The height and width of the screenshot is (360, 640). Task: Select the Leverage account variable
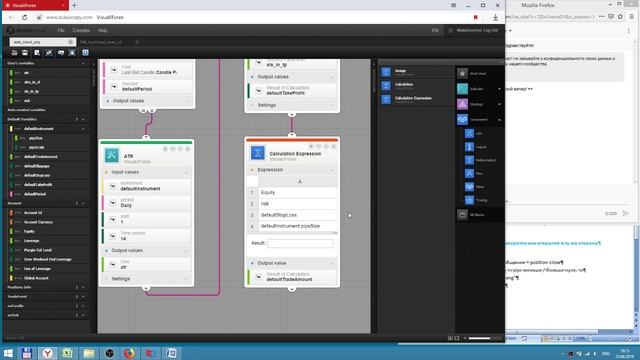pos(31,241)
